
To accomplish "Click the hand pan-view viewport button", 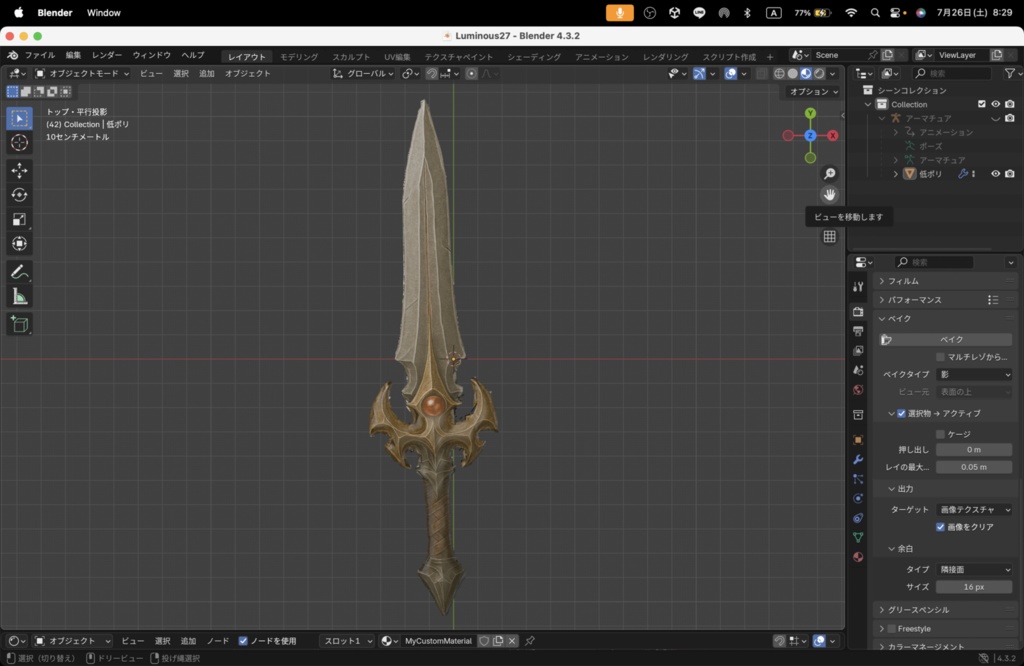I will click(x=829, y=195).
